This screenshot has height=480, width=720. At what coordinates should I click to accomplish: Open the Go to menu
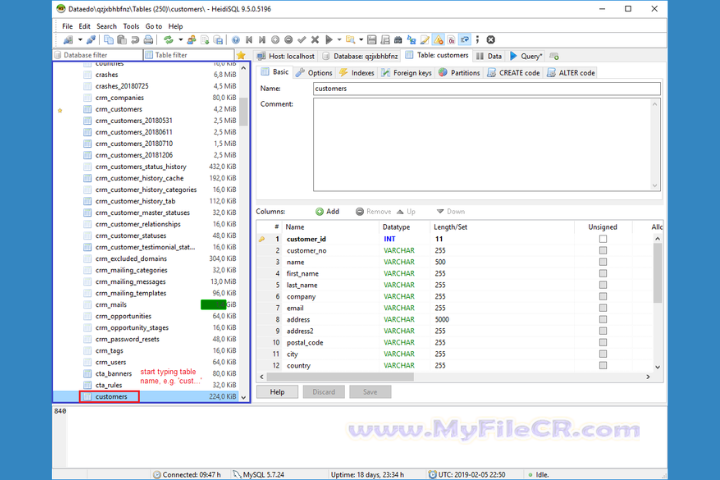(x=154, y=26)
